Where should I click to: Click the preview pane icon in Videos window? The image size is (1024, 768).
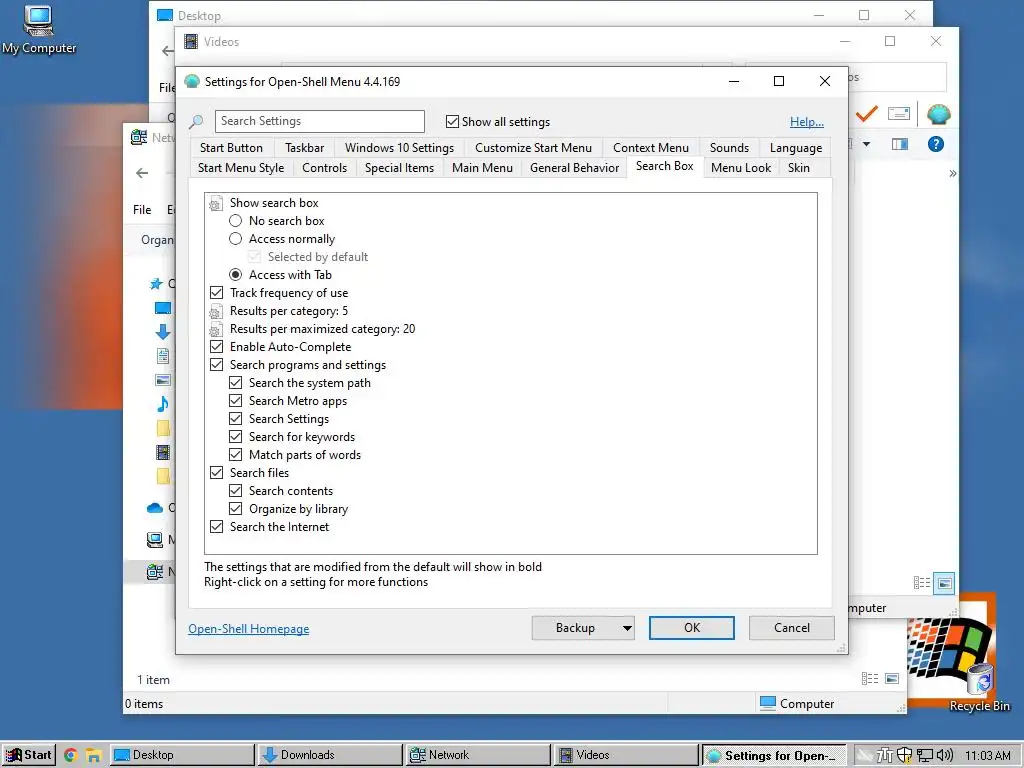(x=900, y=144)
